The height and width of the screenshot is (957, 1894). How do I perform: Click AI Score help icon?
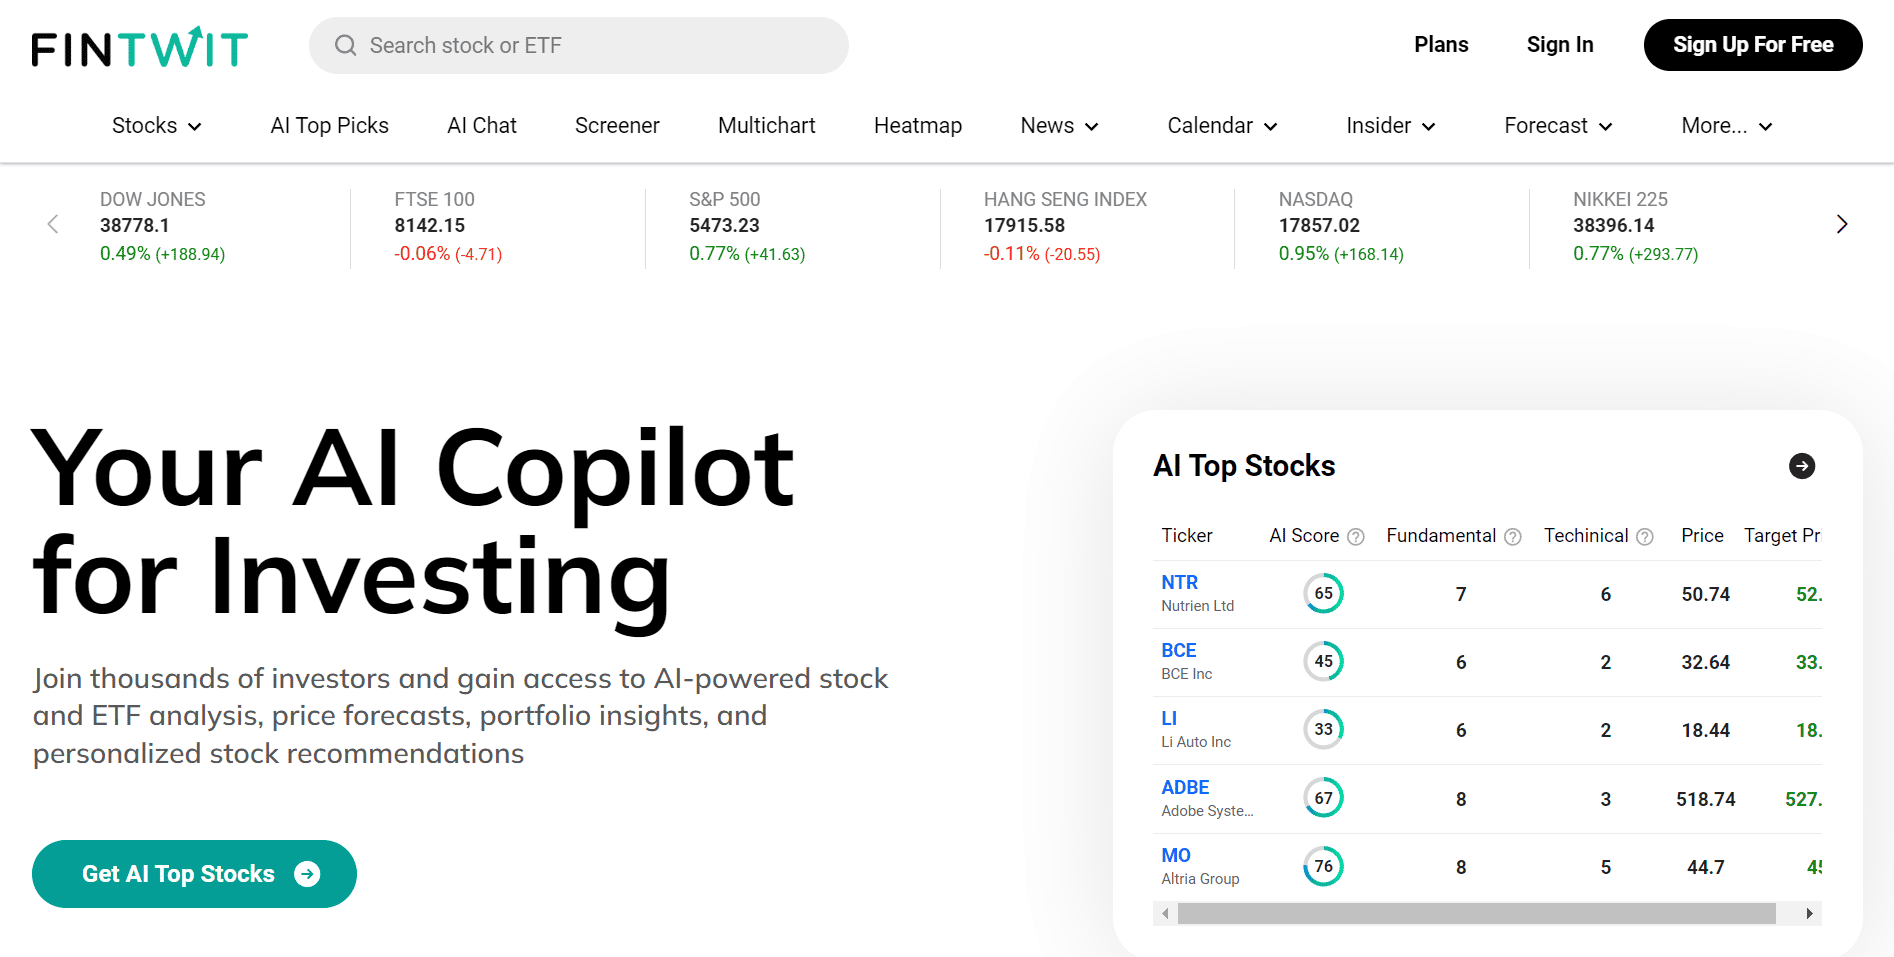(x=1356, y=537)
